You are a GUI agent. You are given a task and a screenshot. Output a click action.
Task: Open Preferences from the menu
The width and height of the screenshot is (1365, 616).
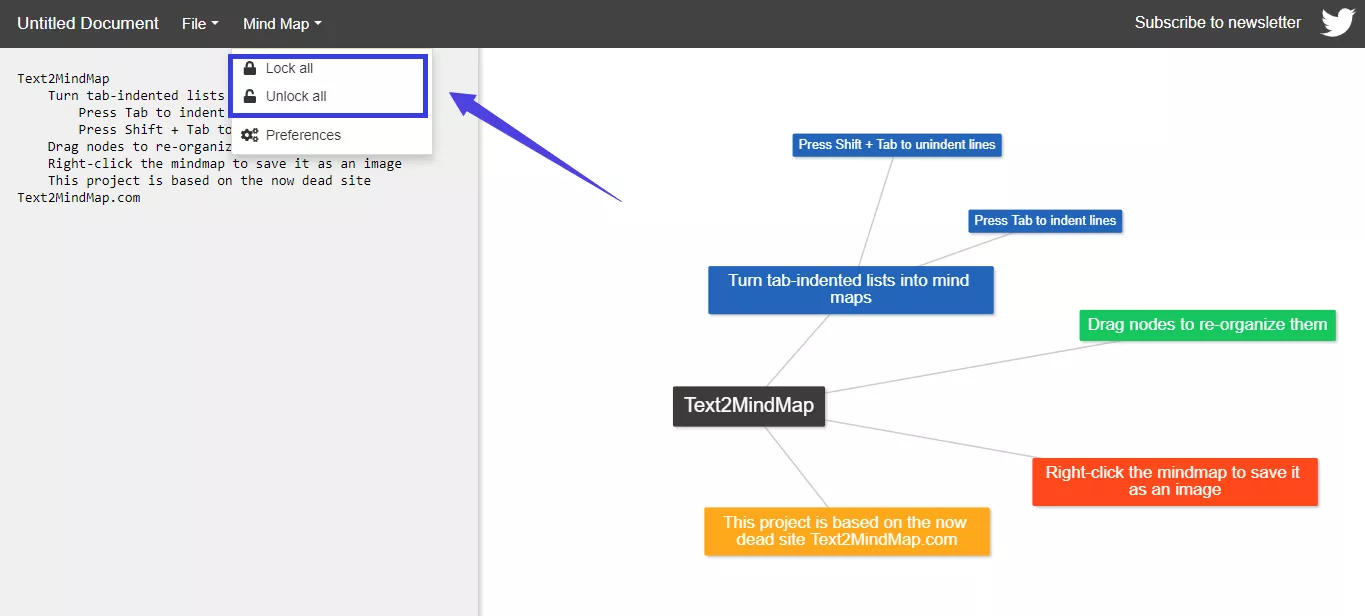click(302, 134)
